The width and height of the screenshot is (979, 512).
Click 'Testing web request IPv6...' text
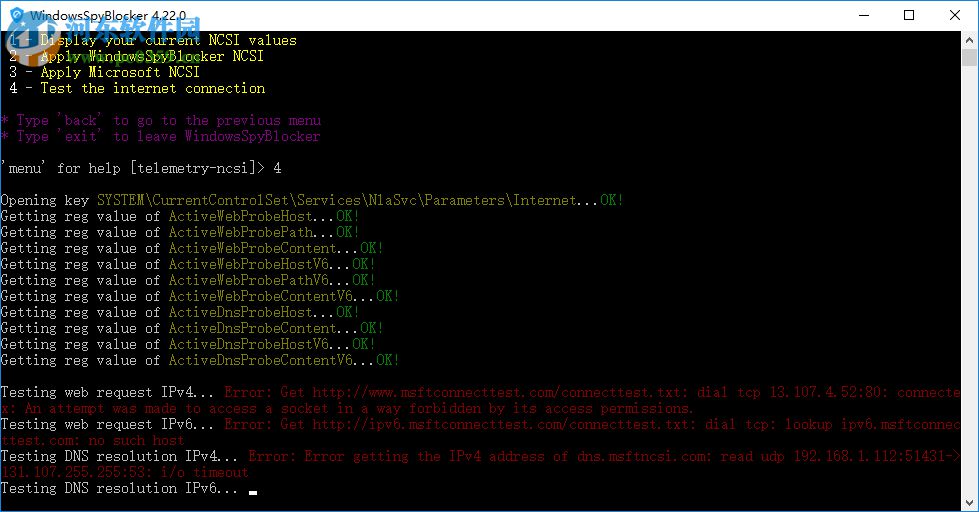point(107,425)
